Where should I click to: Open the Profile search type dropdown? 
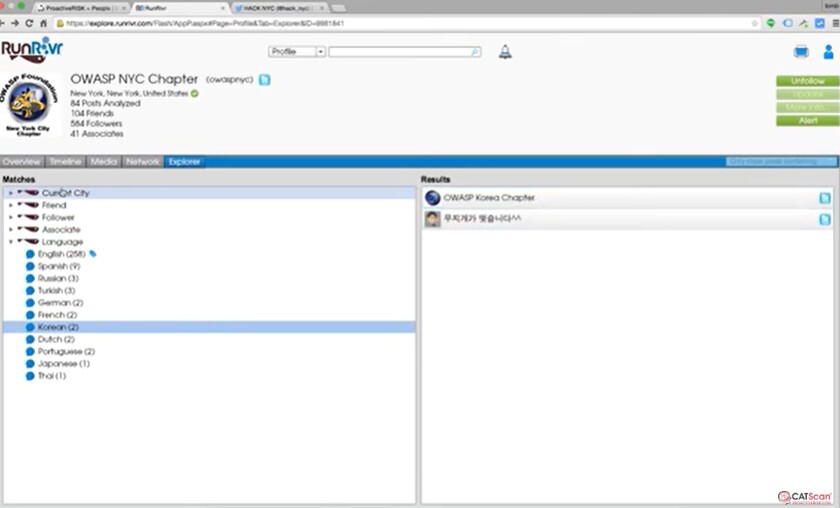296,52
